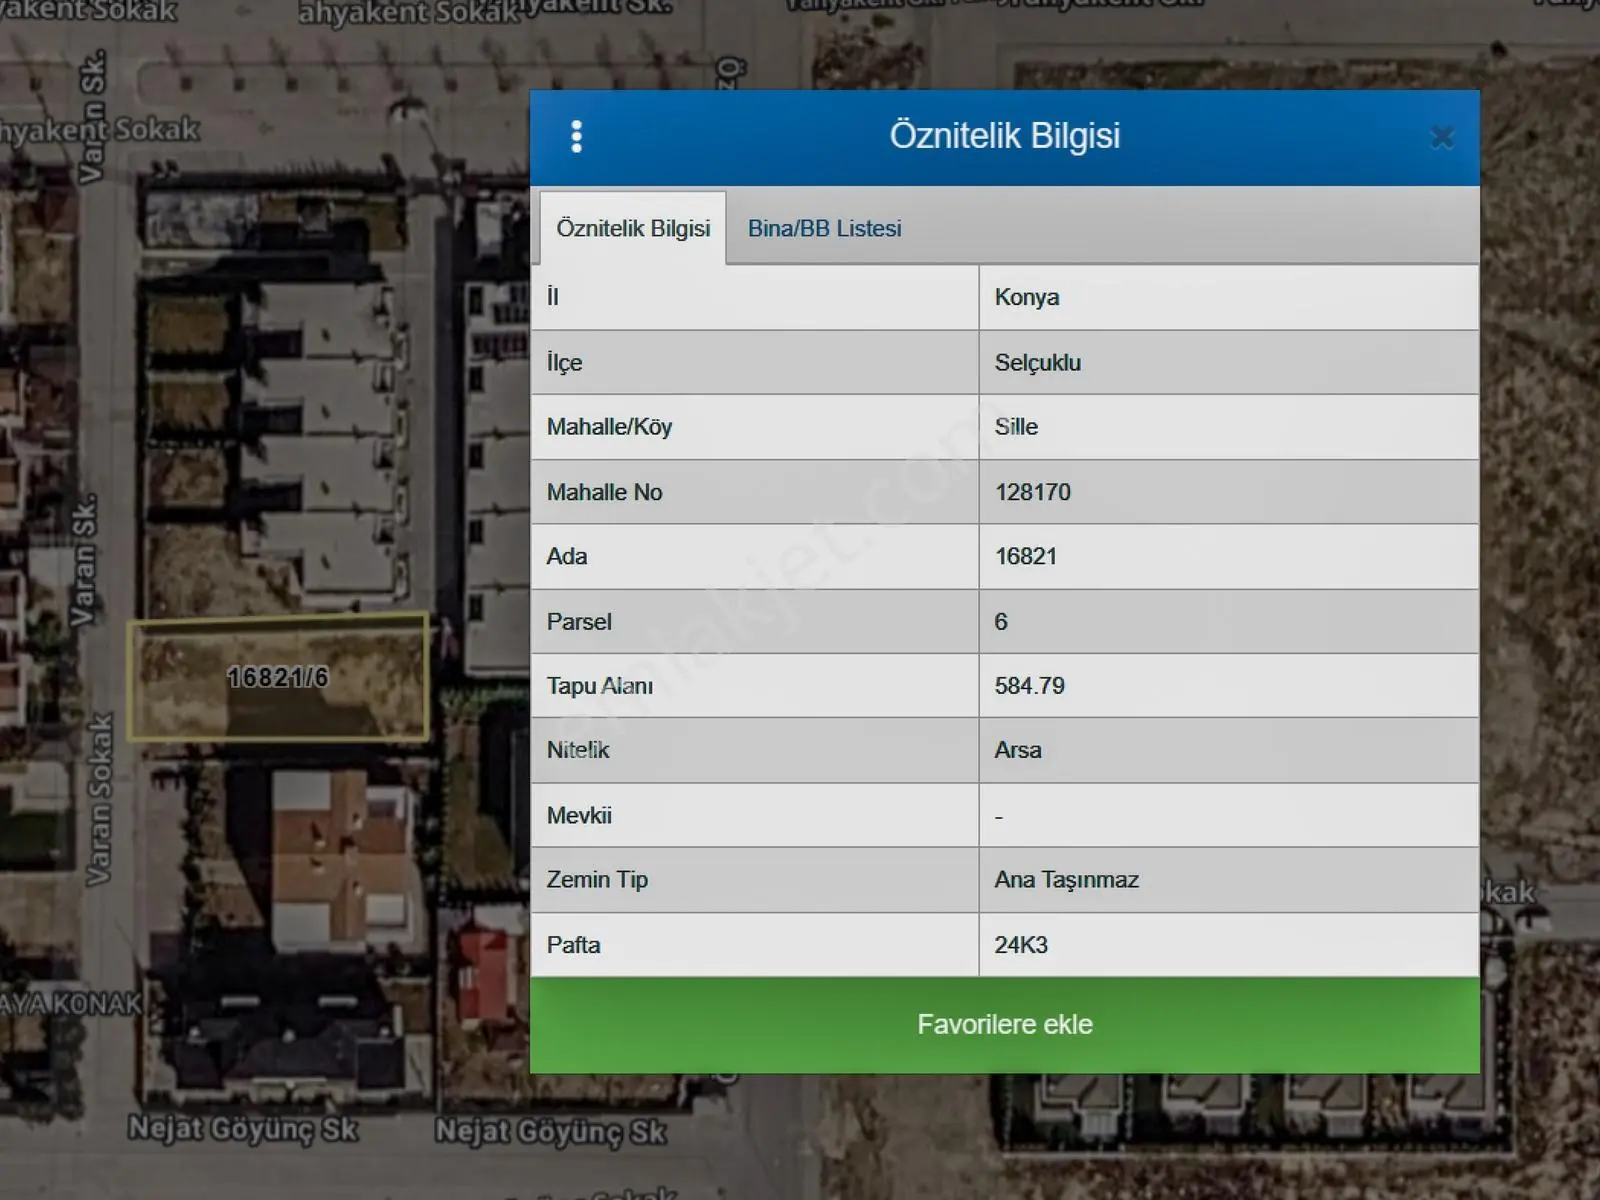Viewport: 1600px width, 1200px height.
Task: Close the Öznitelik Bilgisi dialog
Action: tap(1441, 137)
